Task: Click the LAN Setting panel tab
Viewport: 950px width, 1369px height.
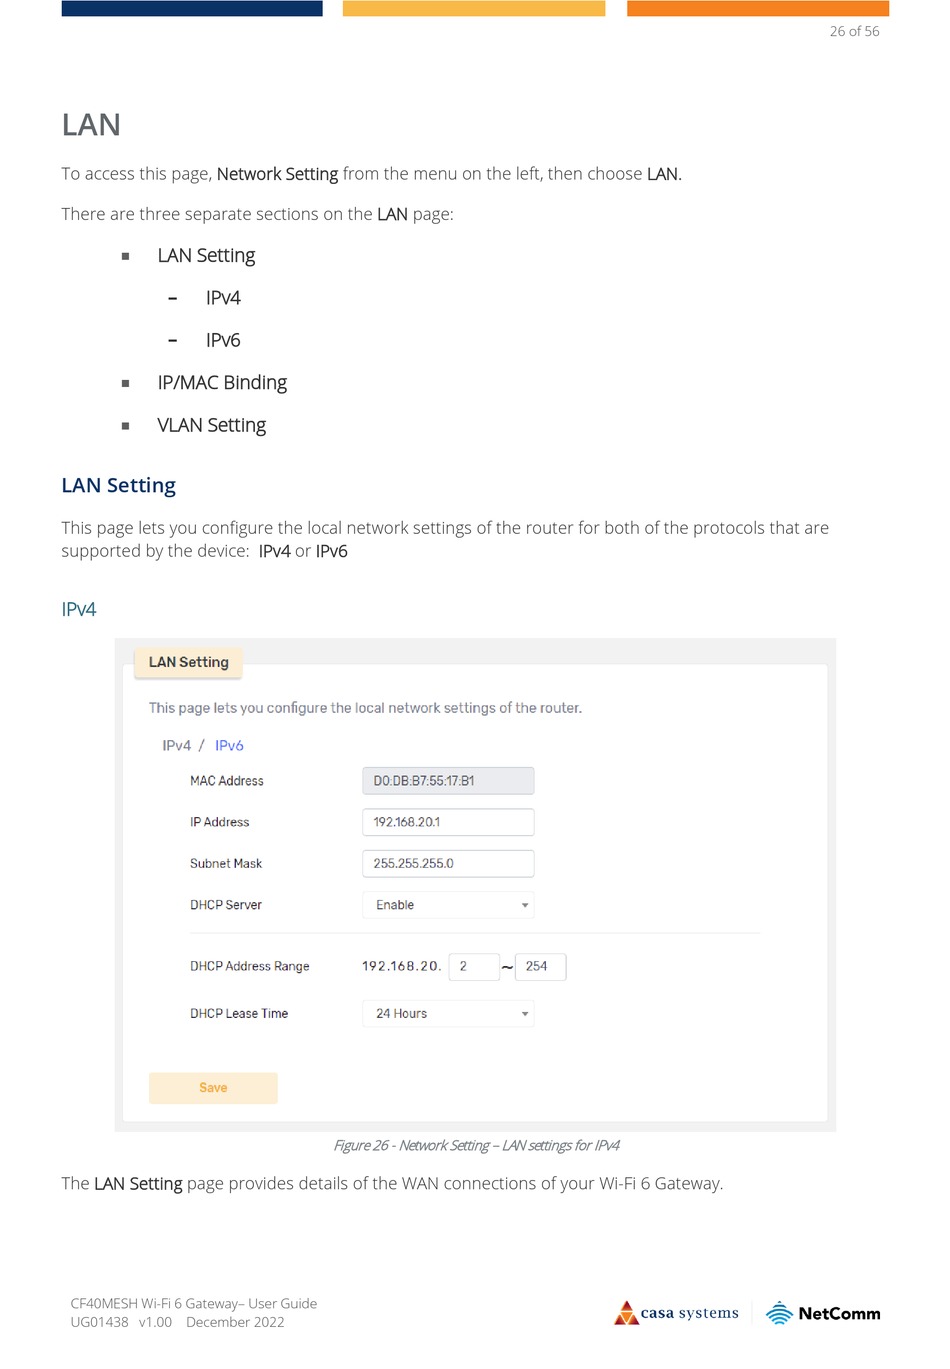Action: click(189, 662)
